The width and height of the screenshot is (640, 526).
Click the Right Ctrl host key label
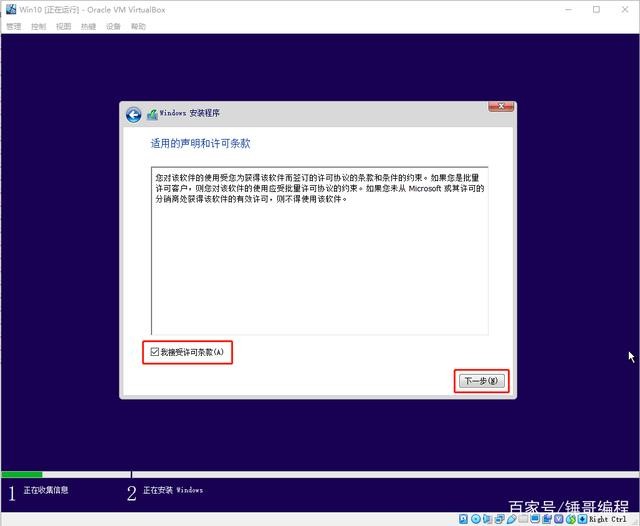pos(608,519)
